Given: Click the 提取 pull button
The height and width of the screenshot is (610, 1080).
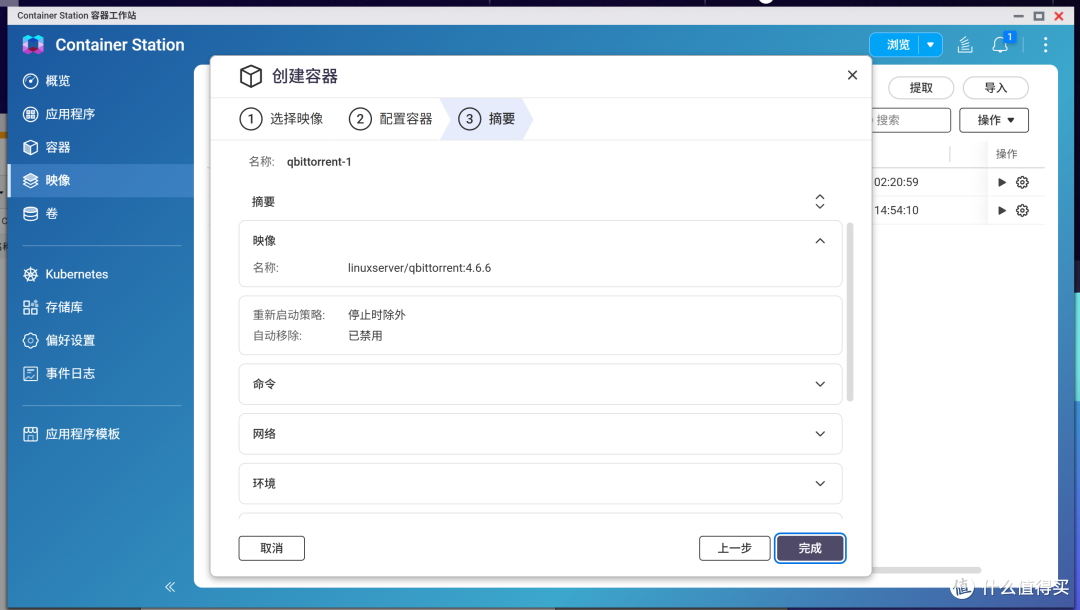Looking at the screenshot, I should [x=921, y=87].
